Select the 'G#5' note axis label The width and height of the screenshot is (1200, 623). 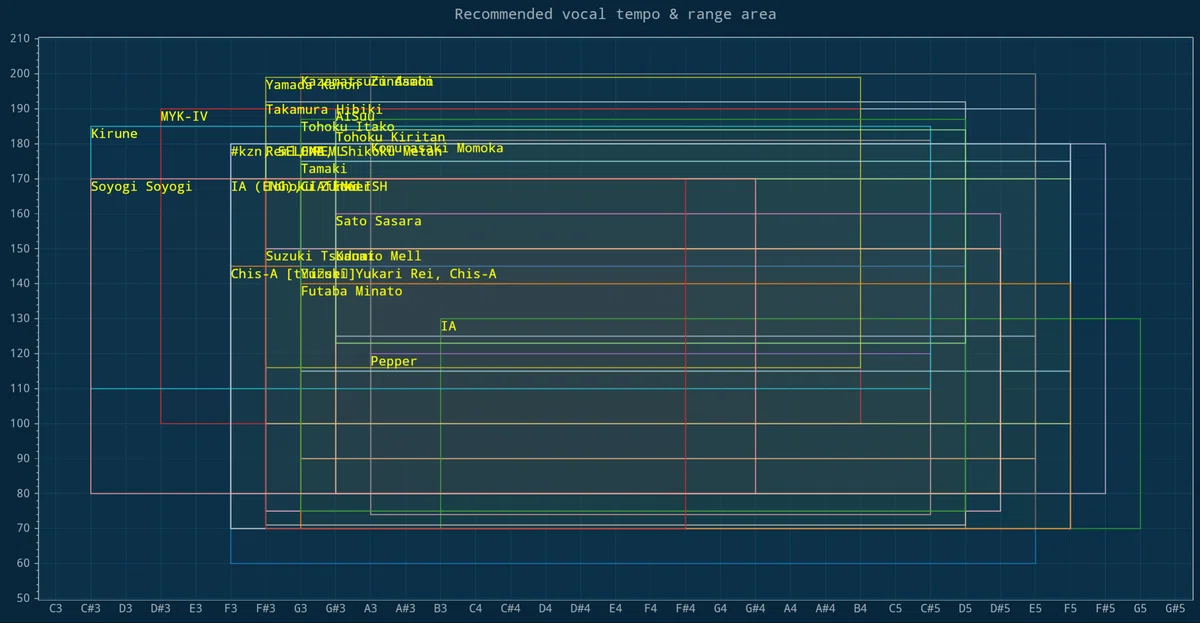click(1175, 608)
